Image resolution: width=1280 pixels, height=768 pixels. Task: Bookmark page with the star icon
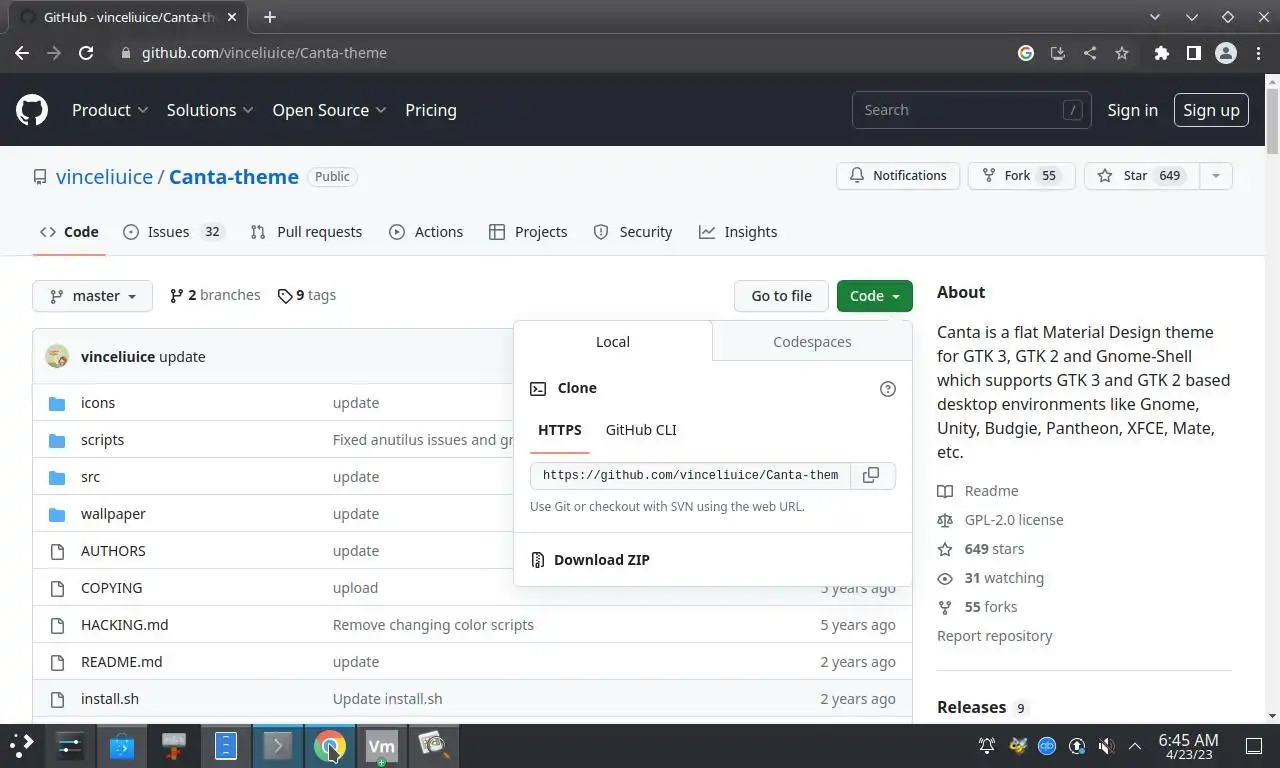click(x=1122, y=53)
